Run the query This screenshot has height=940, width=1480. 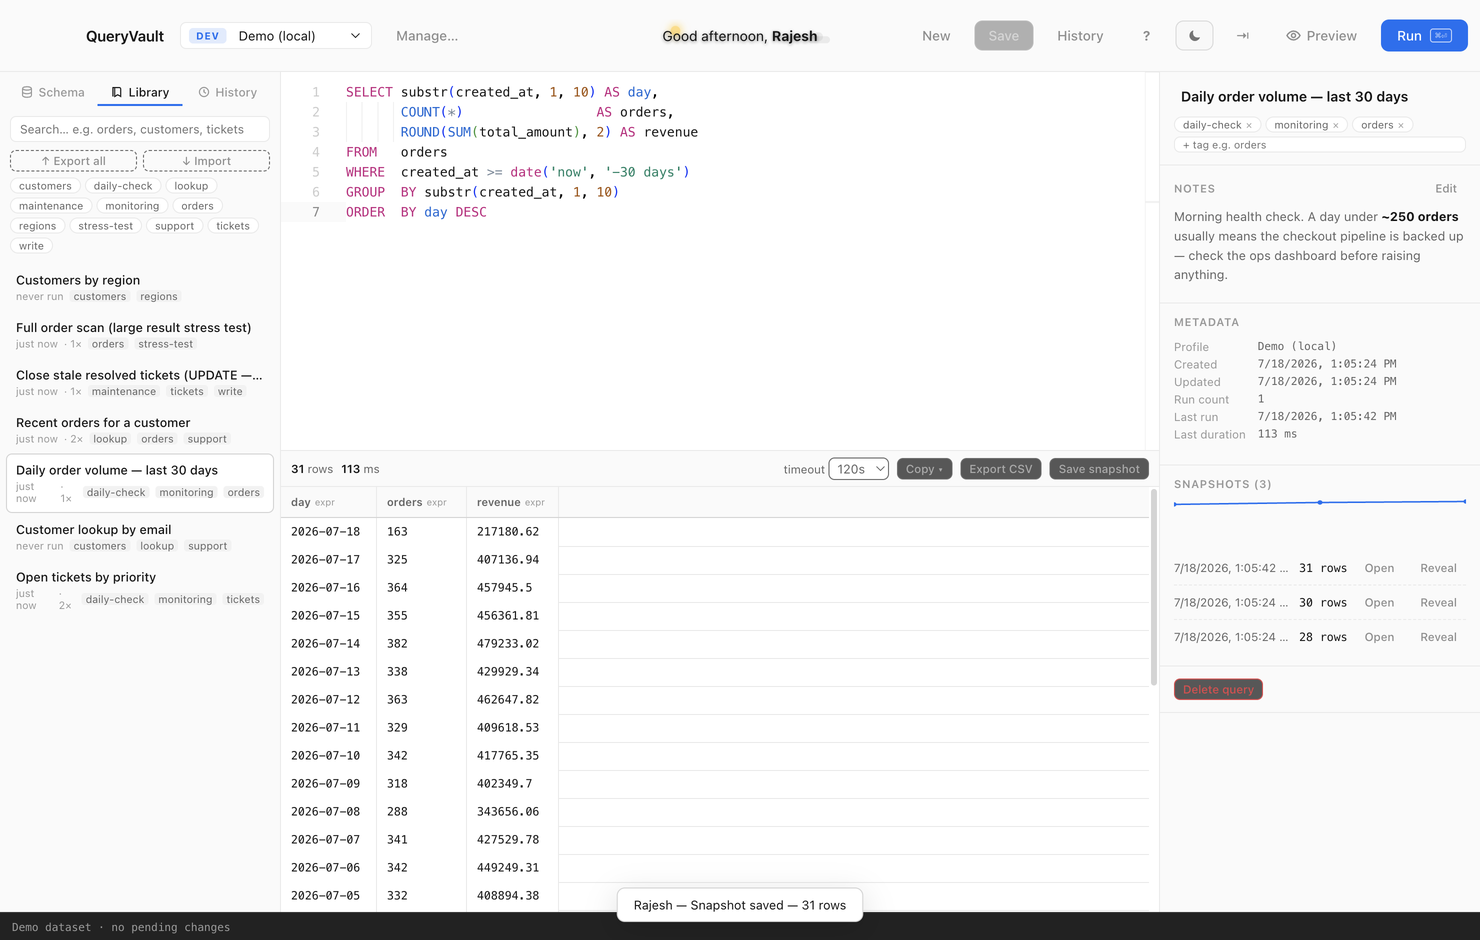[1424, 36]
